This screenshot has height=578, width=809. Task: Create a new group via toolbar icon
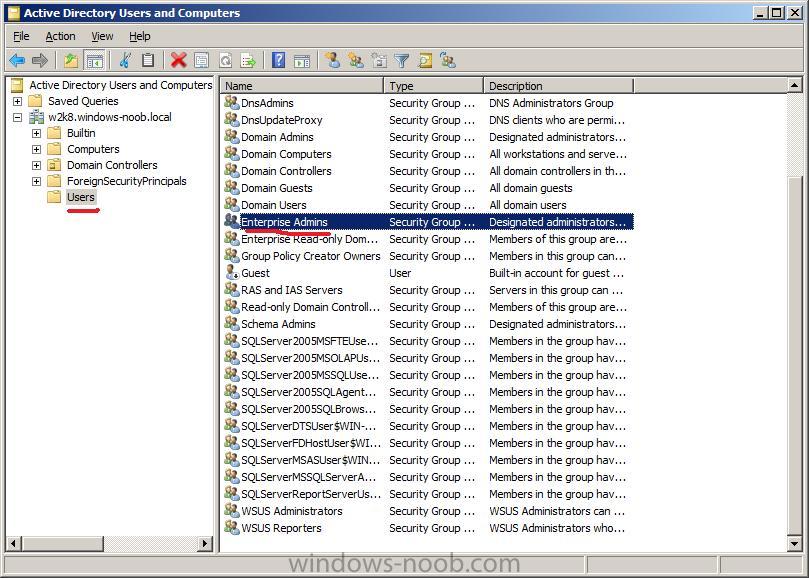355,61
